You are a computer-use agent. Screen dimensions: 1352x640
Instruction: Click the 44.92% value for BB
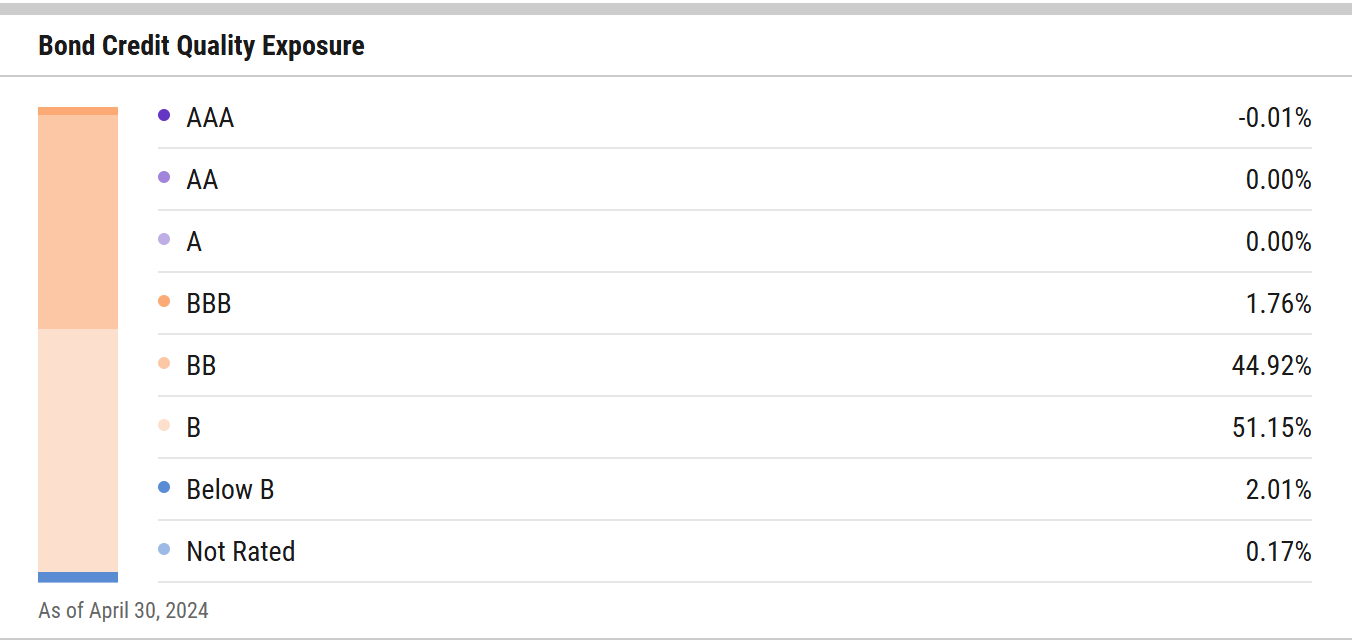point(1271,366)
